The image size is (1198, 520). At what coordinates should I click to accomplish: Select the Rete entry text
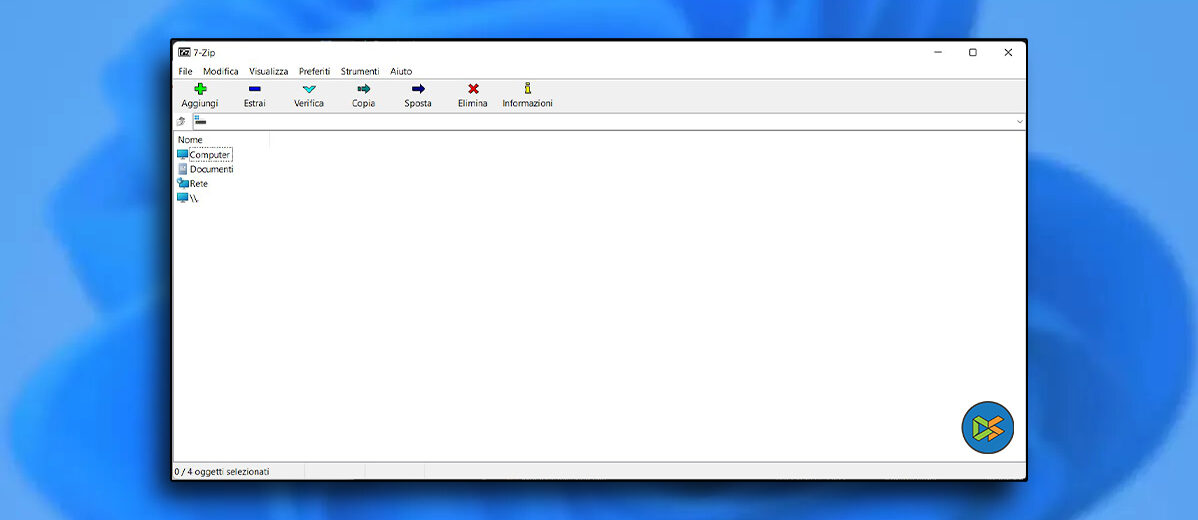pos(199,183)
